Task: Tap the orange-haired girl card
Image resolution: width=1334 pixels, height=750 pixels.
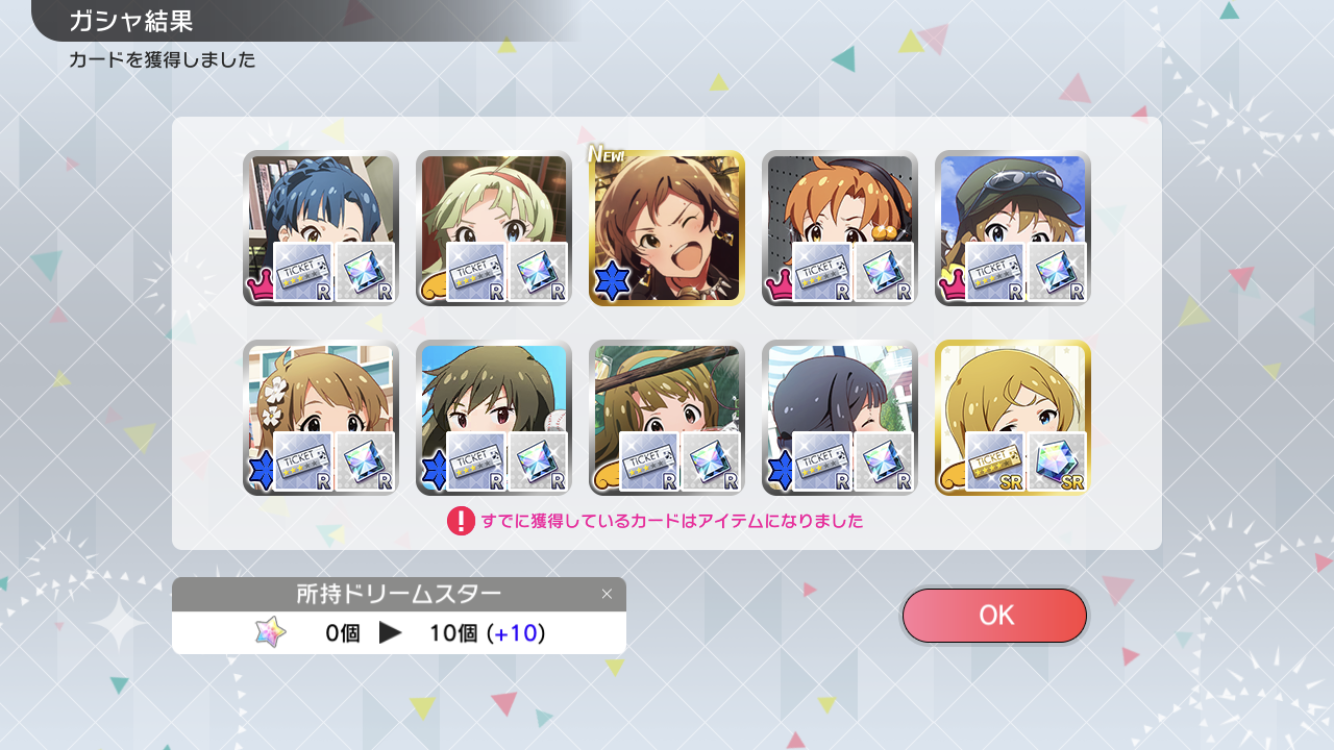Action: click(840, 228)
